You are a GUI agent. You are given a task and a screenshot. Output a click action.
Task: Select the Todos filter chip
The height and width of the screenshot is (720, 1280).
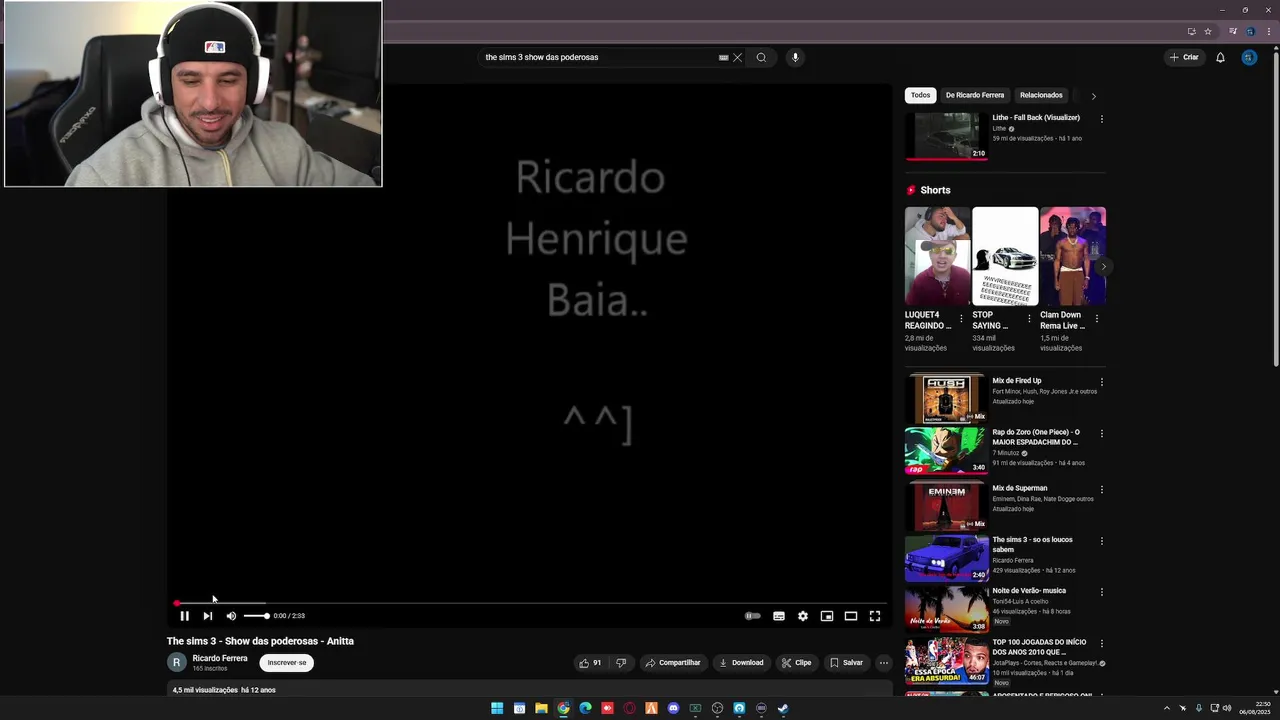point(920,95)
